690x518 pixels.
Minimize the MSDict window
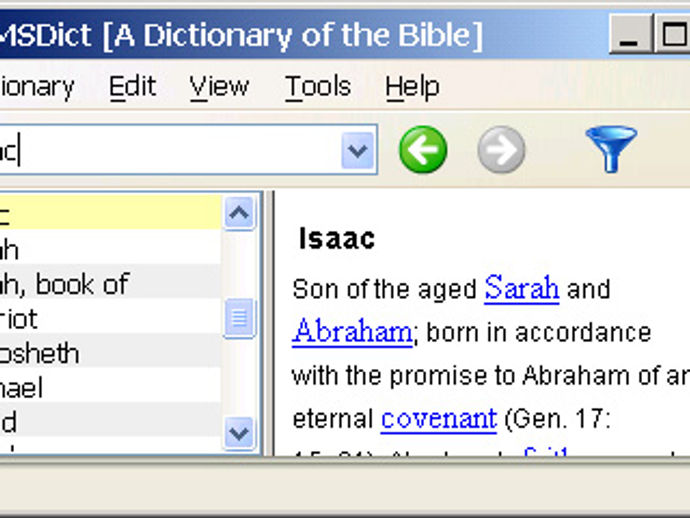click(630, 34)
